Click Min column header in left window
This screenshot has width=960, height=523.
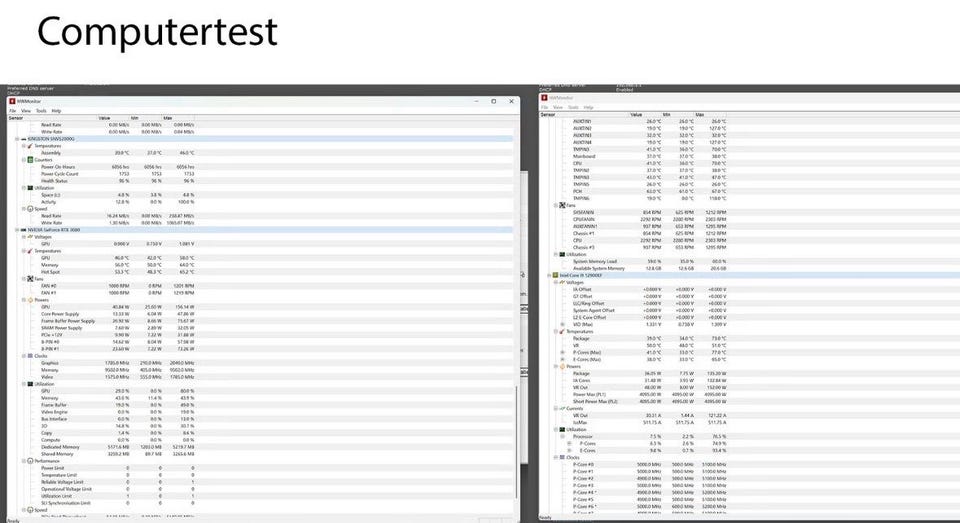tap(145, 118)
